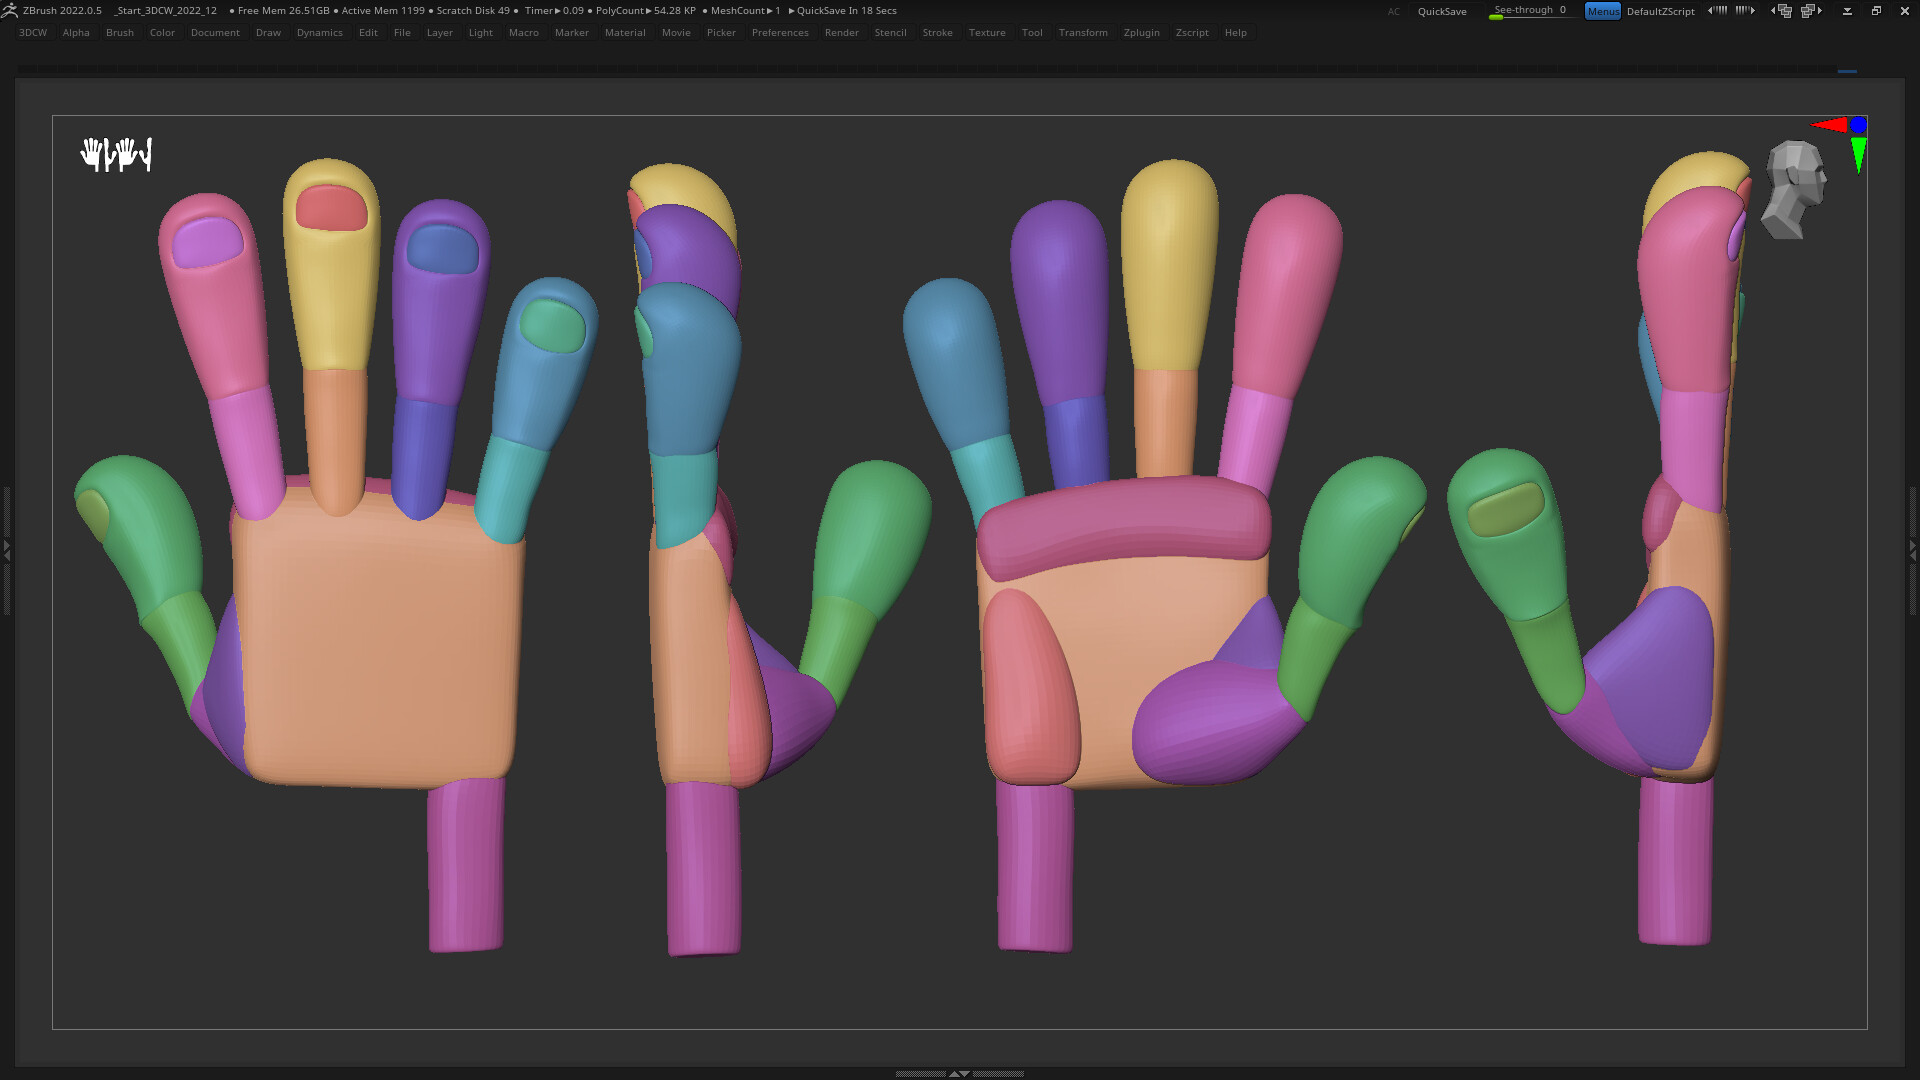The height and width of the screenshot is (1080, 1920).
Task: Open the Zplugin menu
Action: (1141, 32)
